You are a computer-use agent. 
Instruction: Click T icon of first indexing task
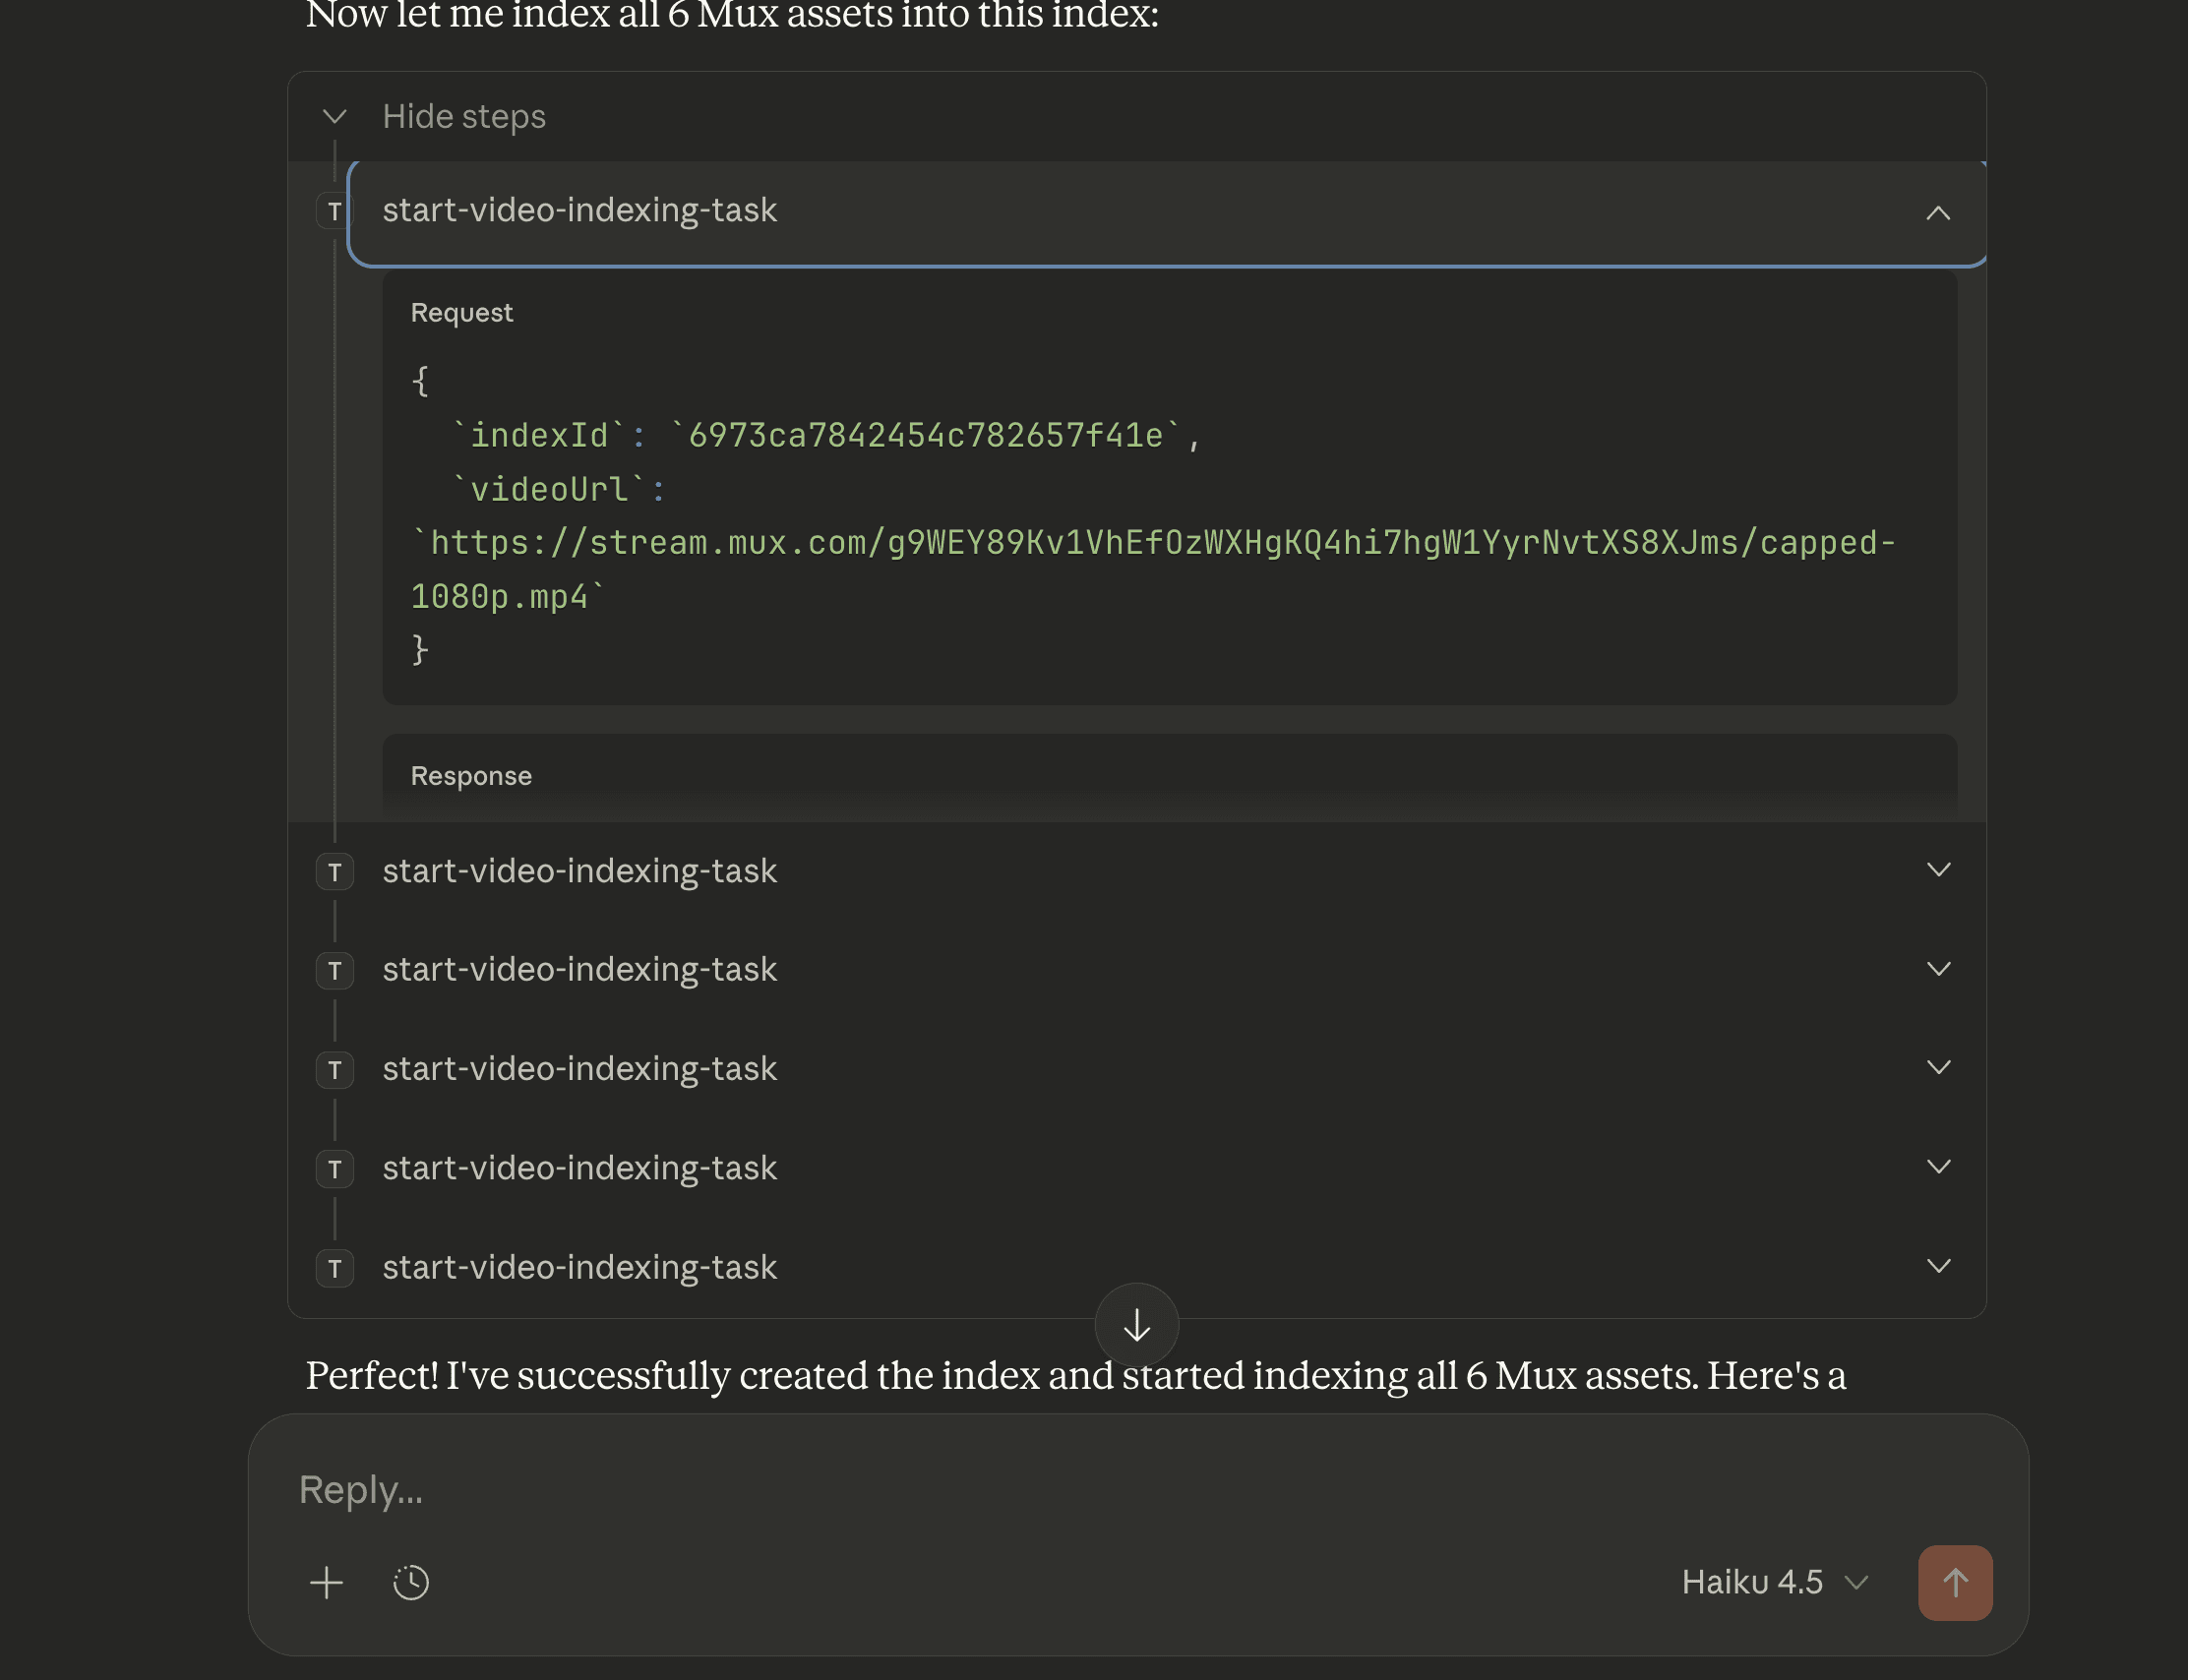[334, 211]
